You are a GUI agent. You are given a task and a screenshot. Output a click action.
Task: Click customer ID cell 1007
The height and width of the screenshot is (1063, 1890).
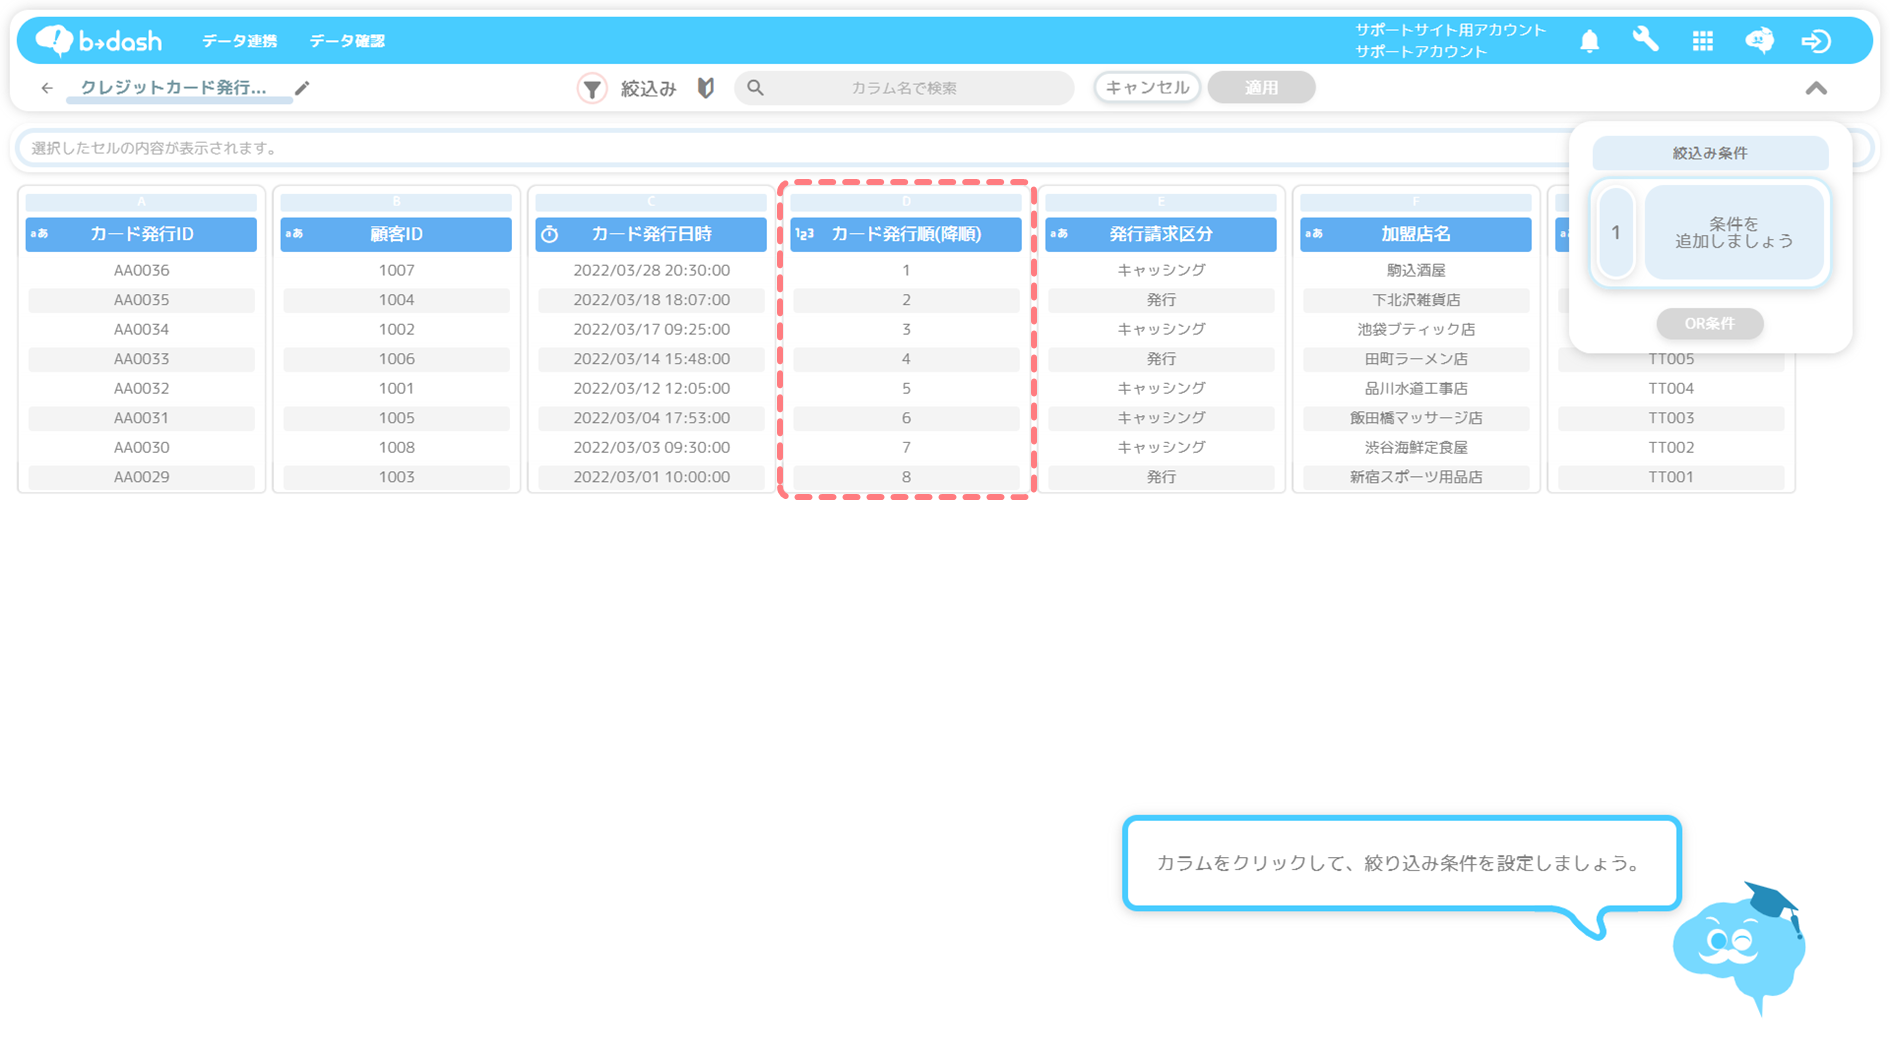point(396,270)
